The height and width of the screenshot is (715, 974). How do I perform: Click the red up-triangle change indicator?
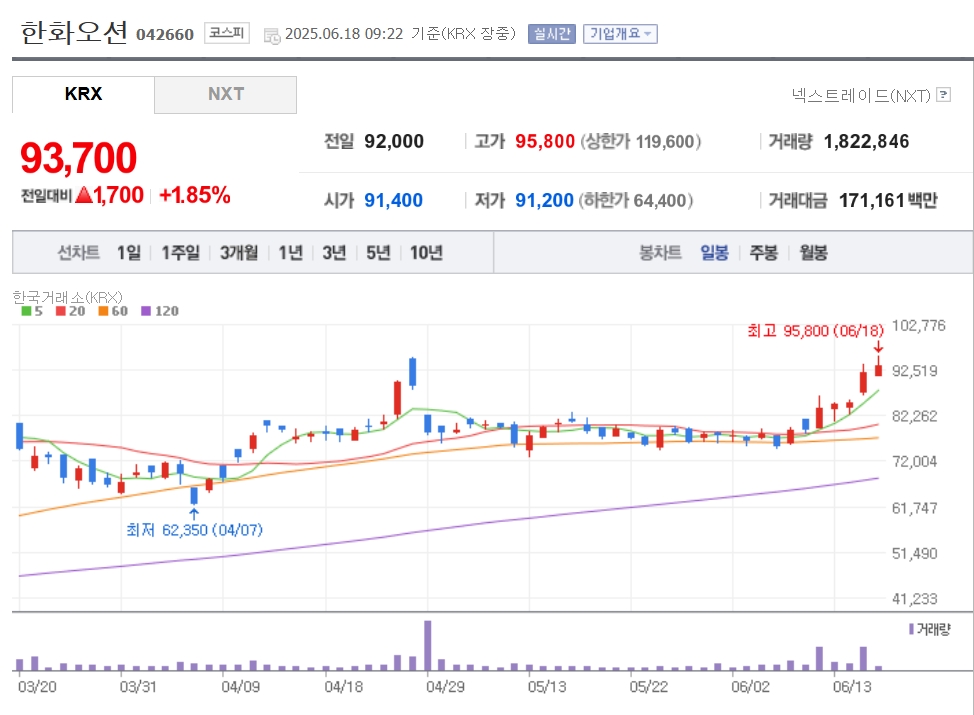[84, 196]
